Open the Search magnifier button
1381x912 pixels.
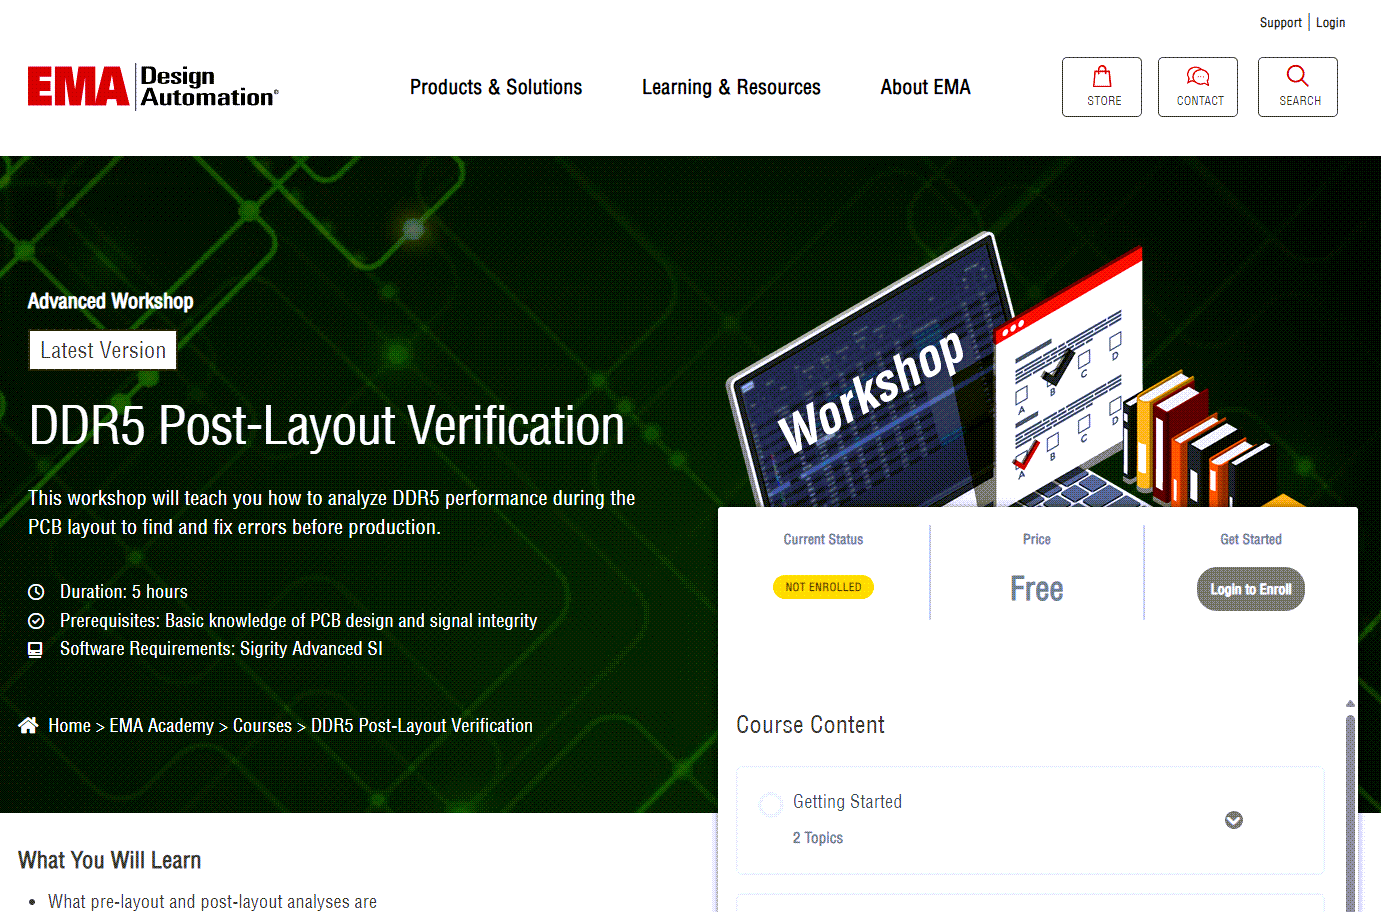pyautogui.click(x=1298, y=87)
